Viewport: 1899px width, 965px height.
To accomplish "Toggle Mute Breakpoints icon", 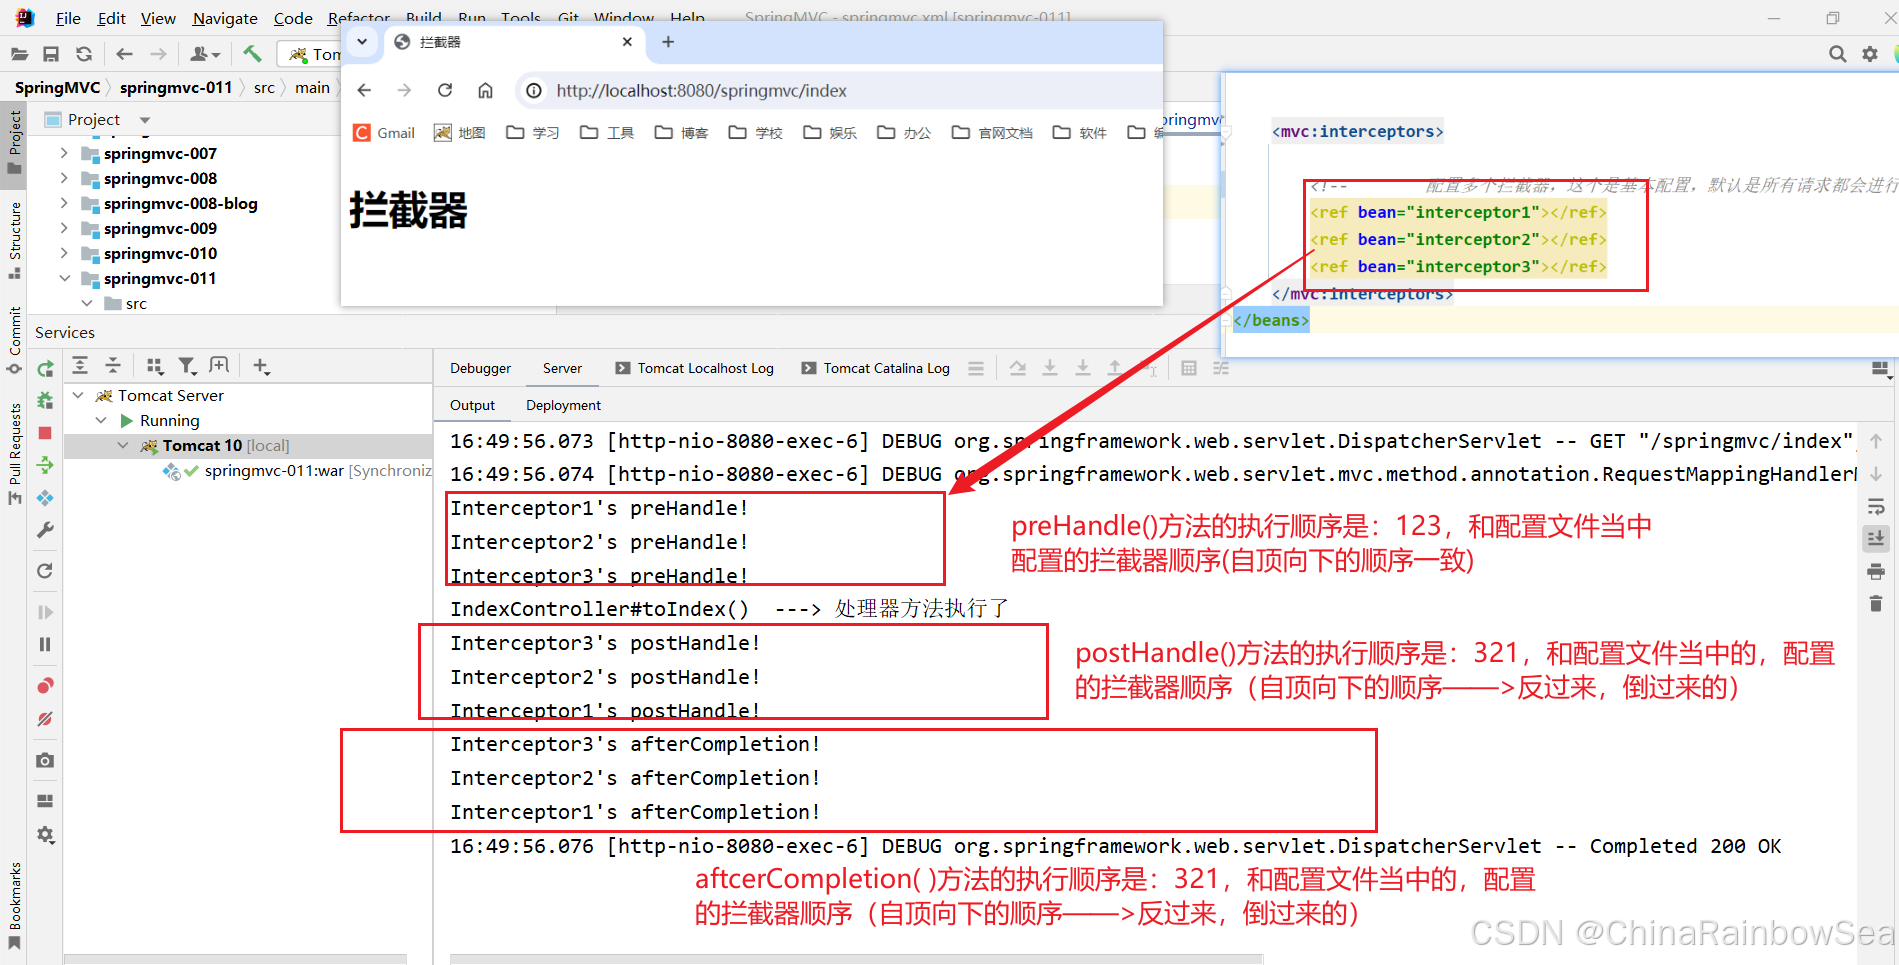I will click(45, 719).
